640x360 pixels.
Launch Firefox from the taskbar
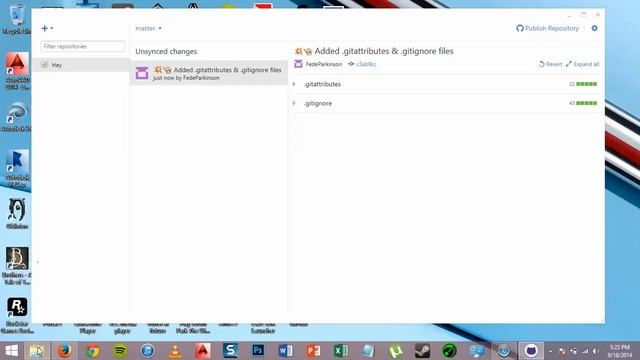[64, 351]
